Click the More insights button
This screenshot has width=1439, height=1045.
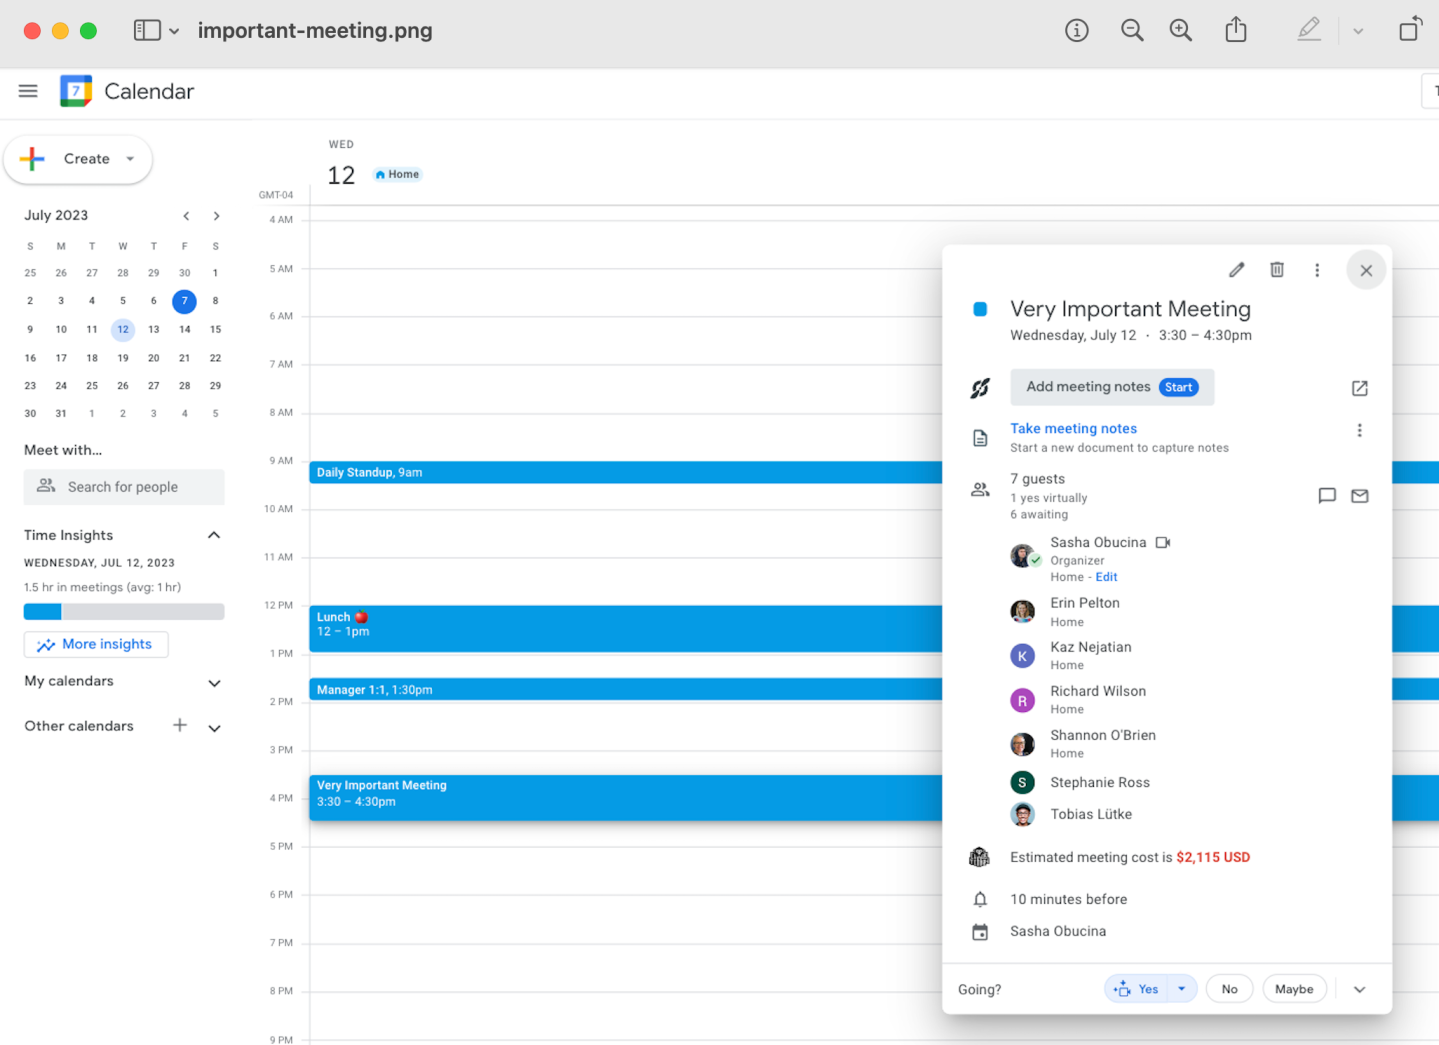click(x=96, y=645)
